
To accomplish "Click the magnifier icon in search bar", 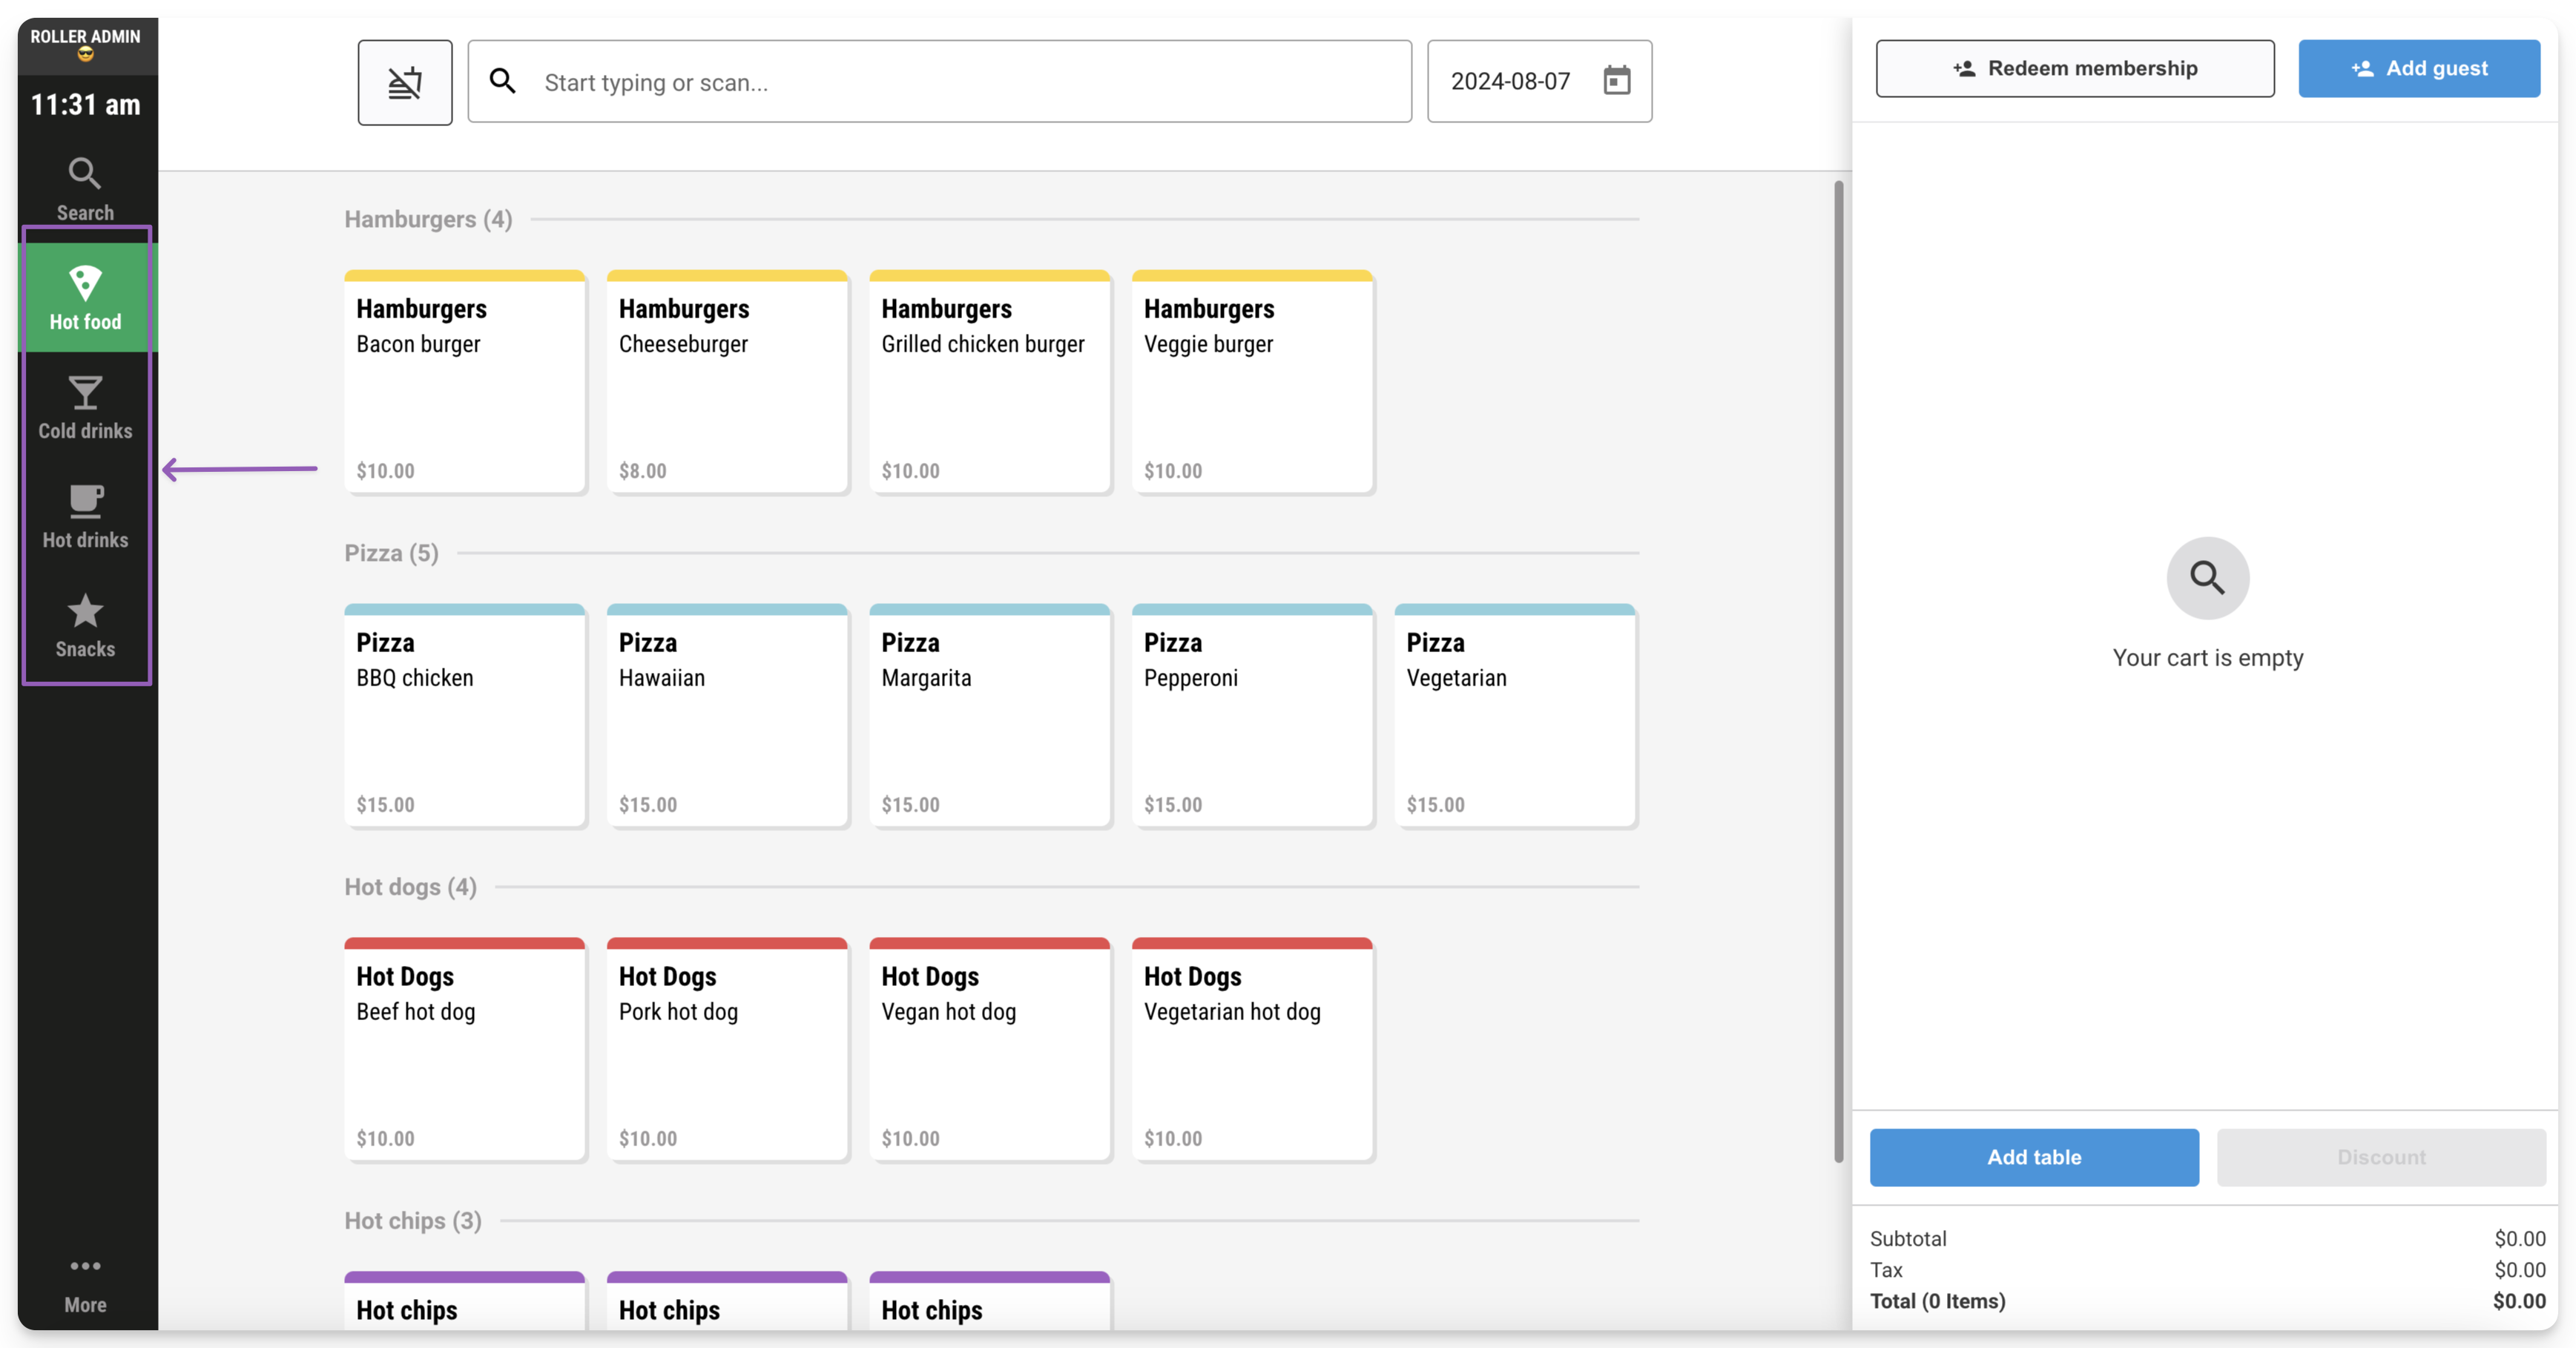I will coord(503,81).
